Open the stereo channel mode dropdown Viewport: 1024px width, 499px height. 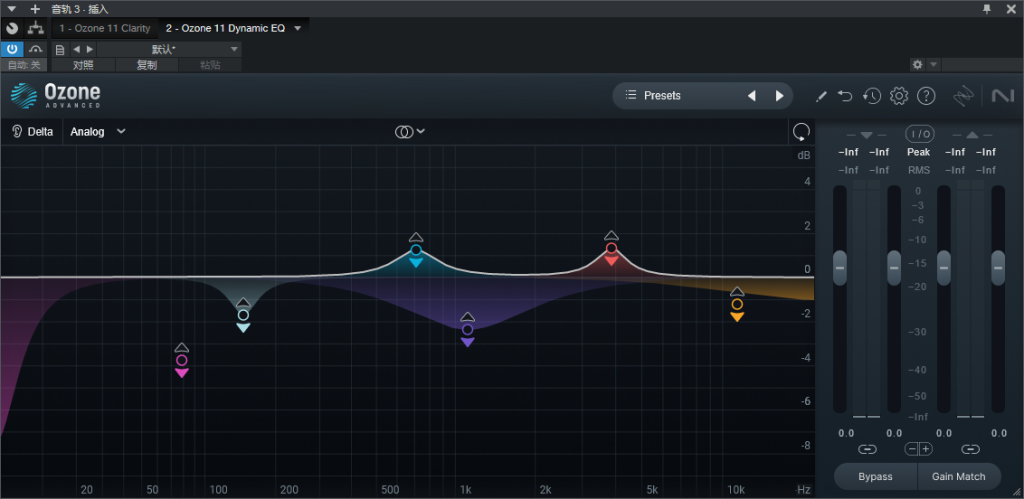click(x=410, y=131)
